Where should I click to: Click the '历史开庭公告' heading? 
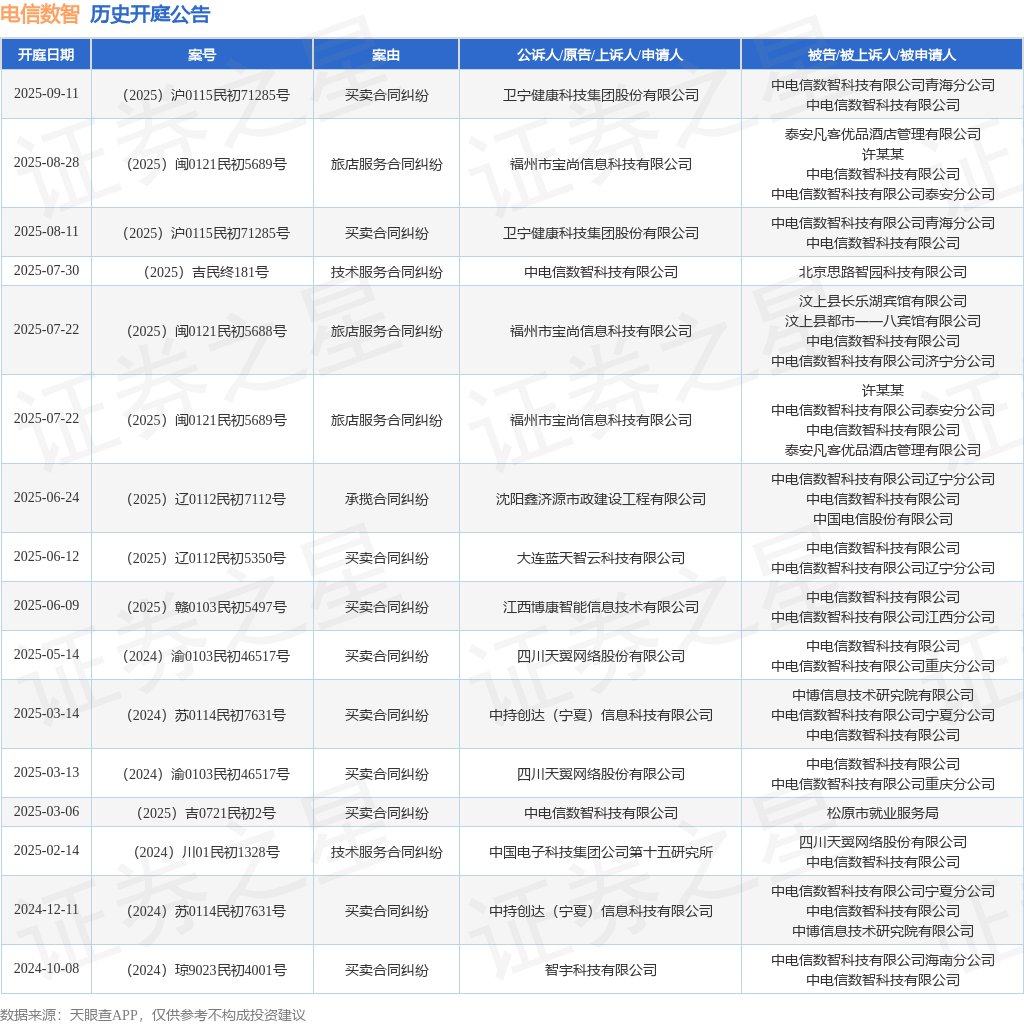click(150, 14)
